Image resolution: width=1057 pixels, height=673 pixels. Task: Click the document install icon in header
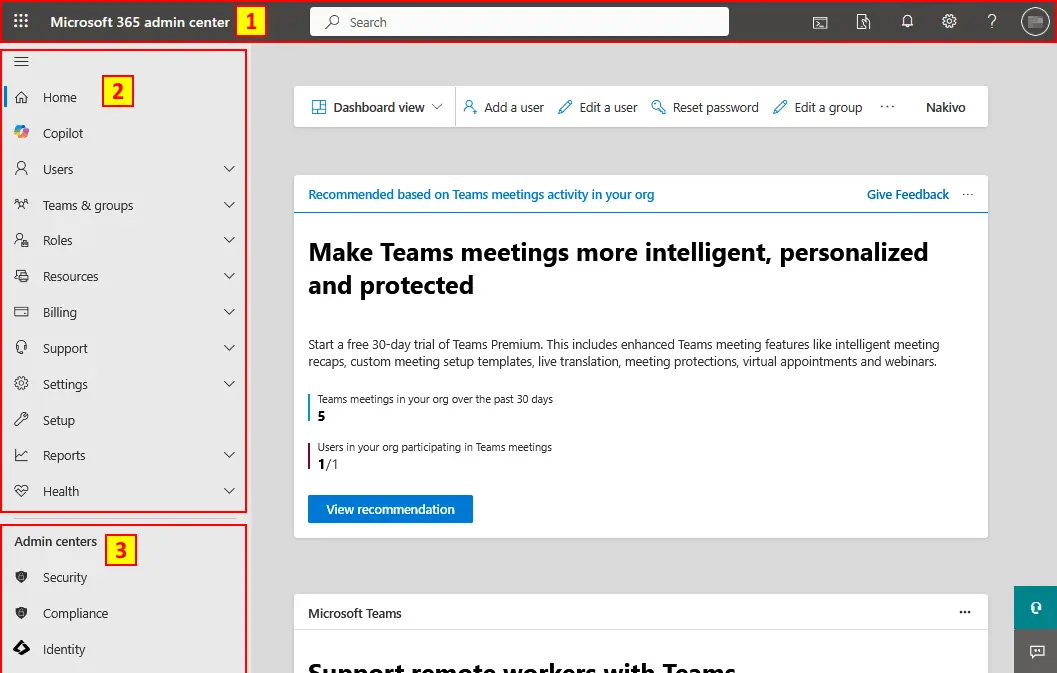863,22
